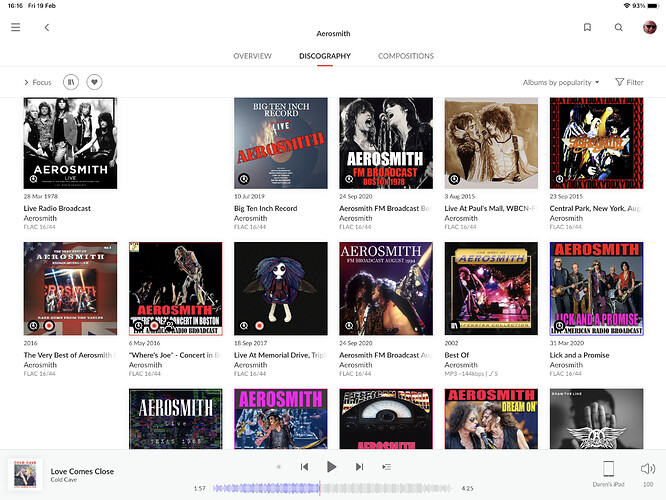The image size is (666, 500).
Task: Open American Radio album cover
Action: point(386,419)
